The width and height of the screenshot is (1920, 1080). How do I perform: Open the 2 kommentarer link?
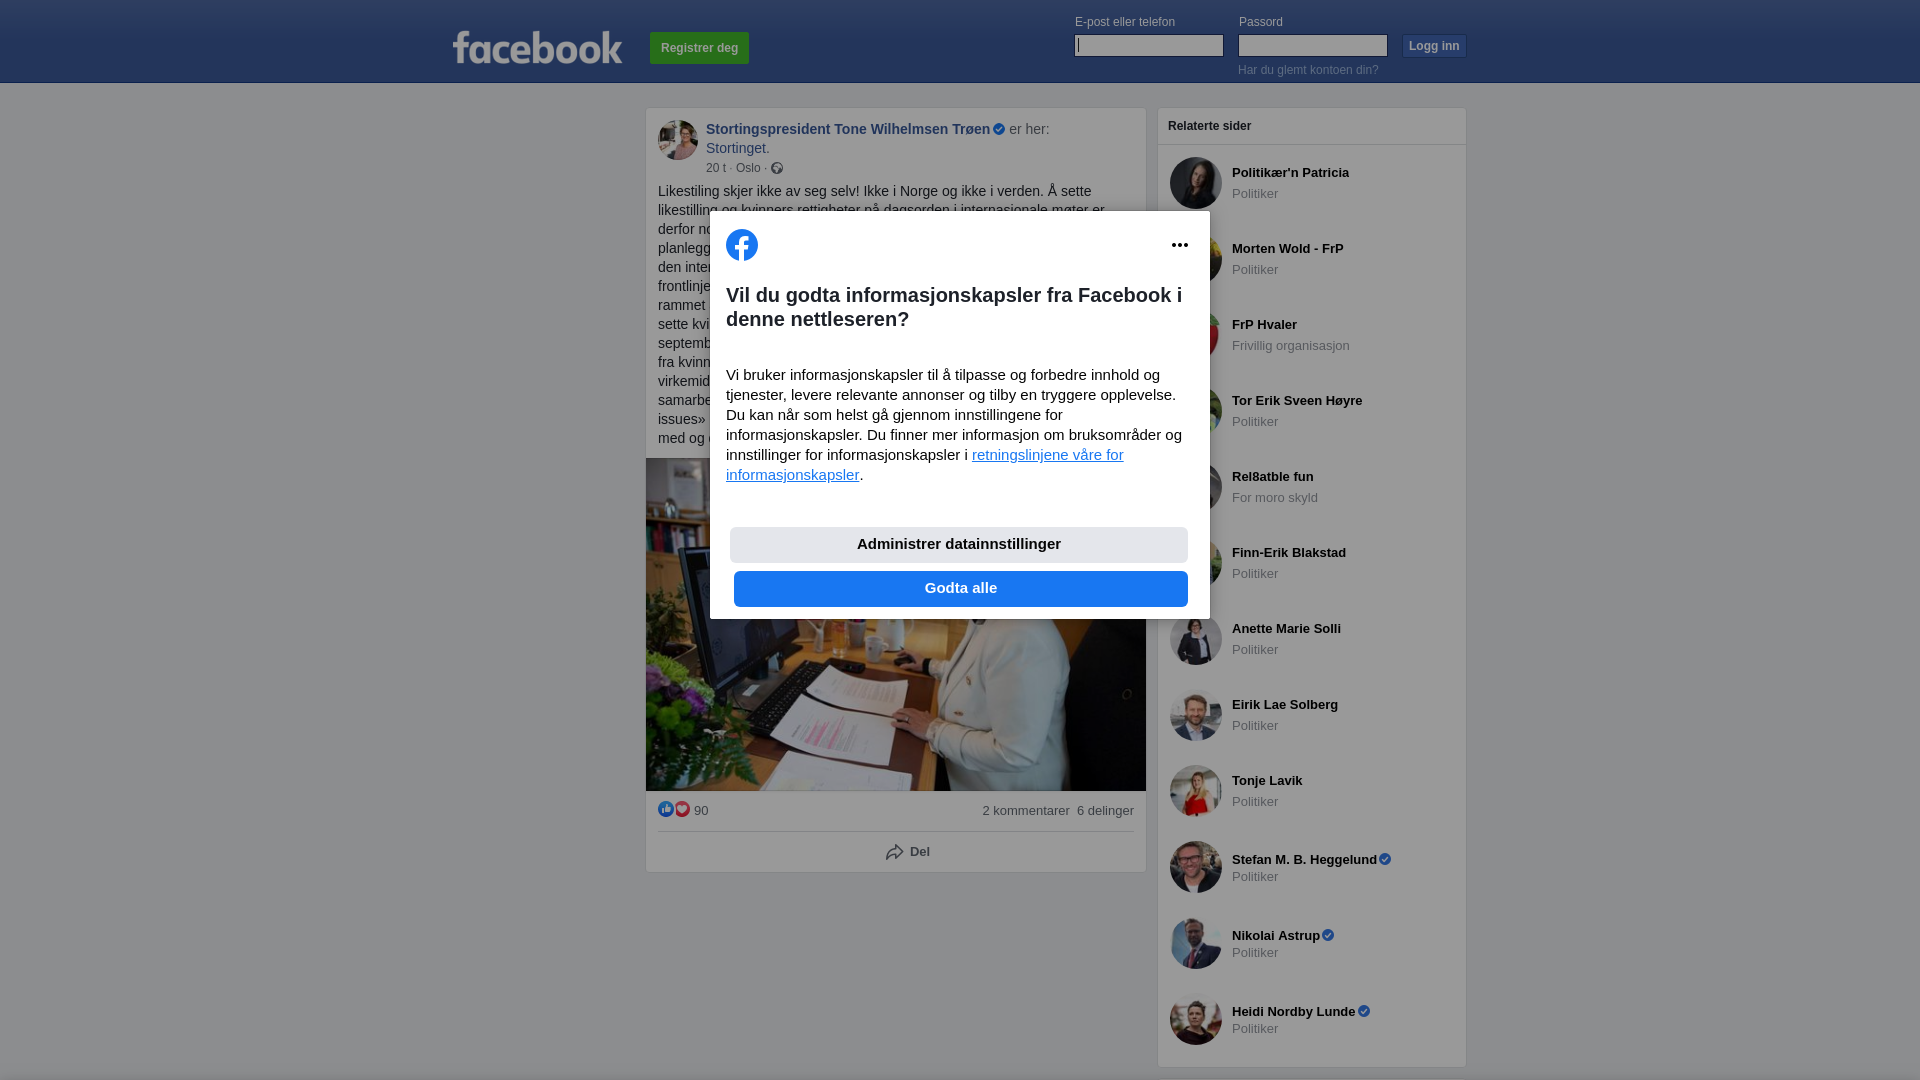click(1026, 811)
